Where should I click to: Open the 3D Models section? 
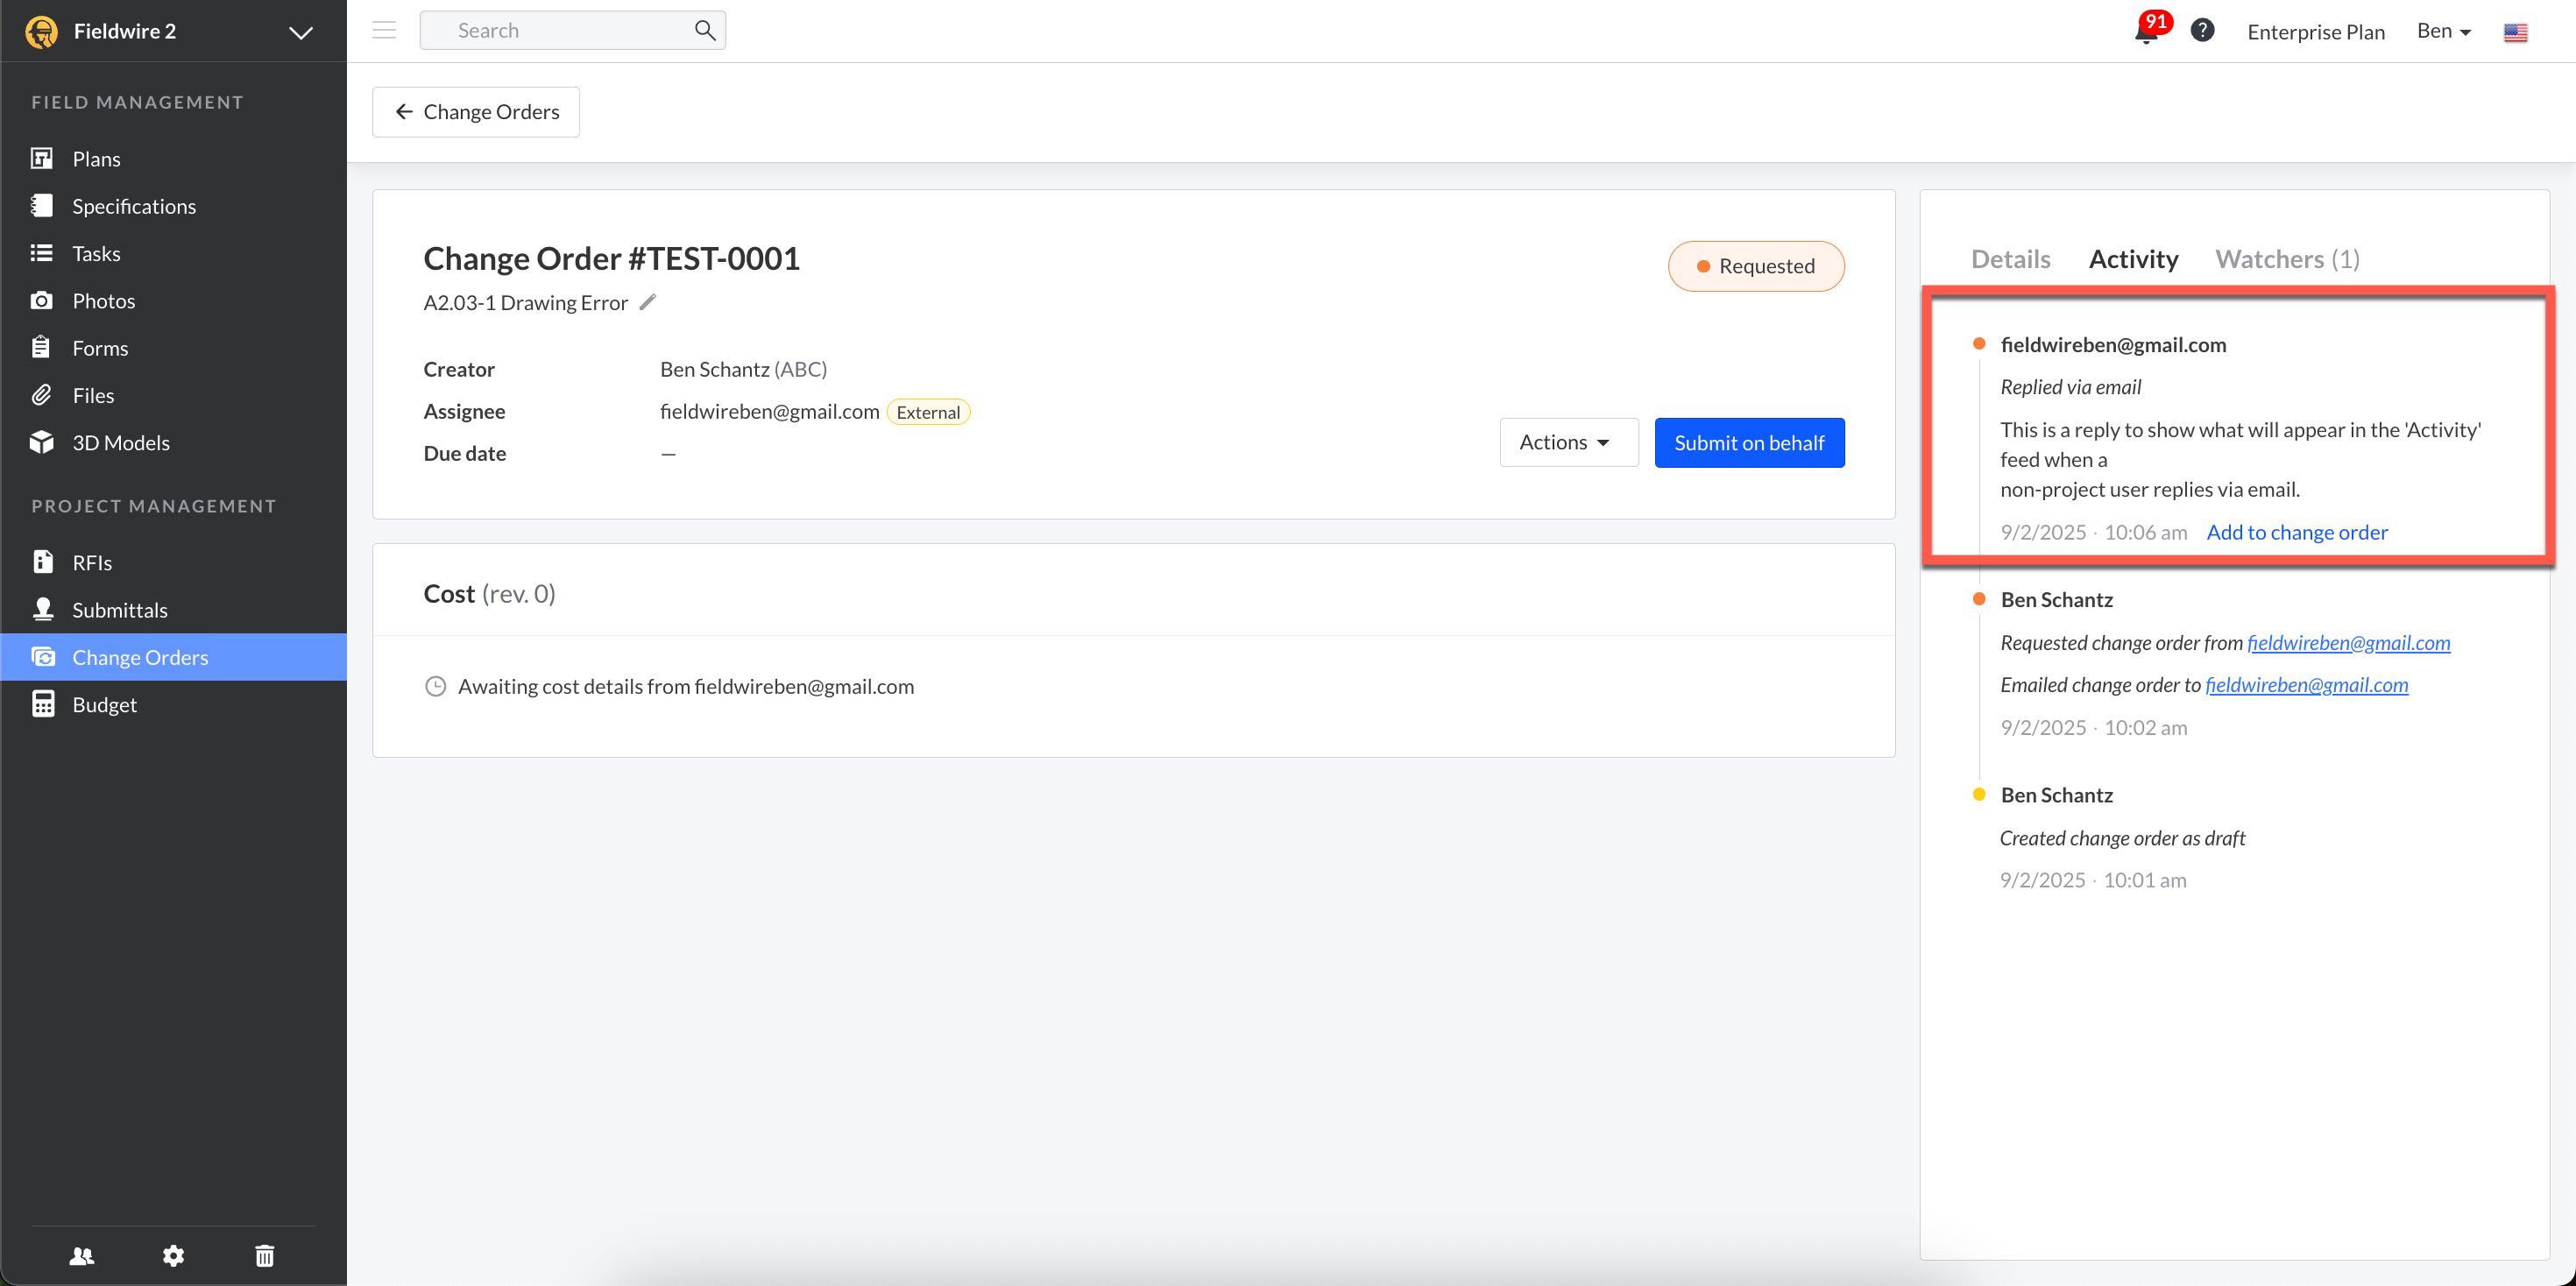pyautogui.click(x=122, y=442)
